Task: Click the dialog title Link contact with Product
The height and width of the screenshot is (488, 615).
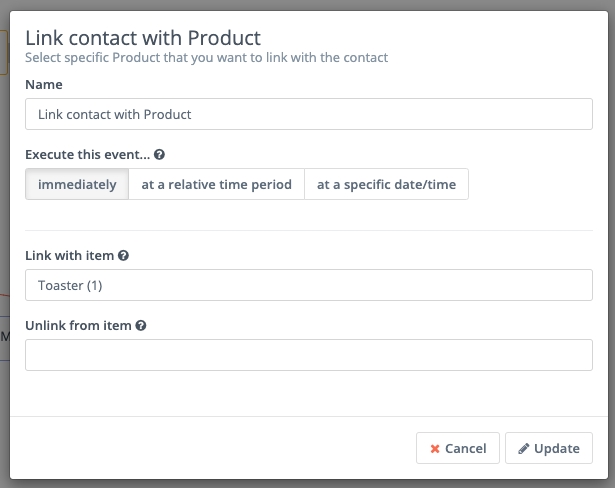Action: (143, 38)
